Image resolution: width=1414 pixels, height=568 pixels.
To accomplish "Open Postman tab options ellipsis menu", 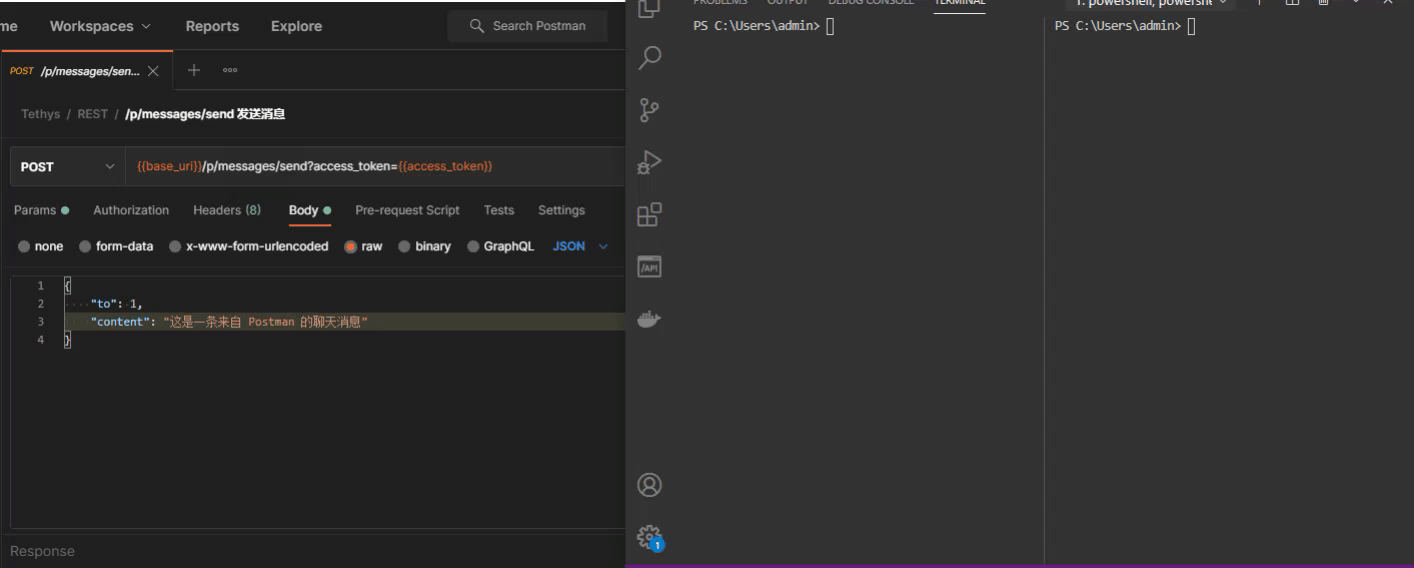I will [x=230, y=70].
